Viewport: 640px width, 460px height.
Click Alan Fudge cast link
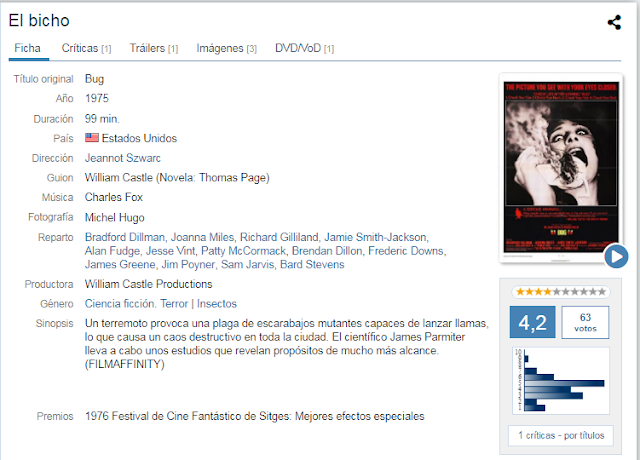click(x=112, y=251)
